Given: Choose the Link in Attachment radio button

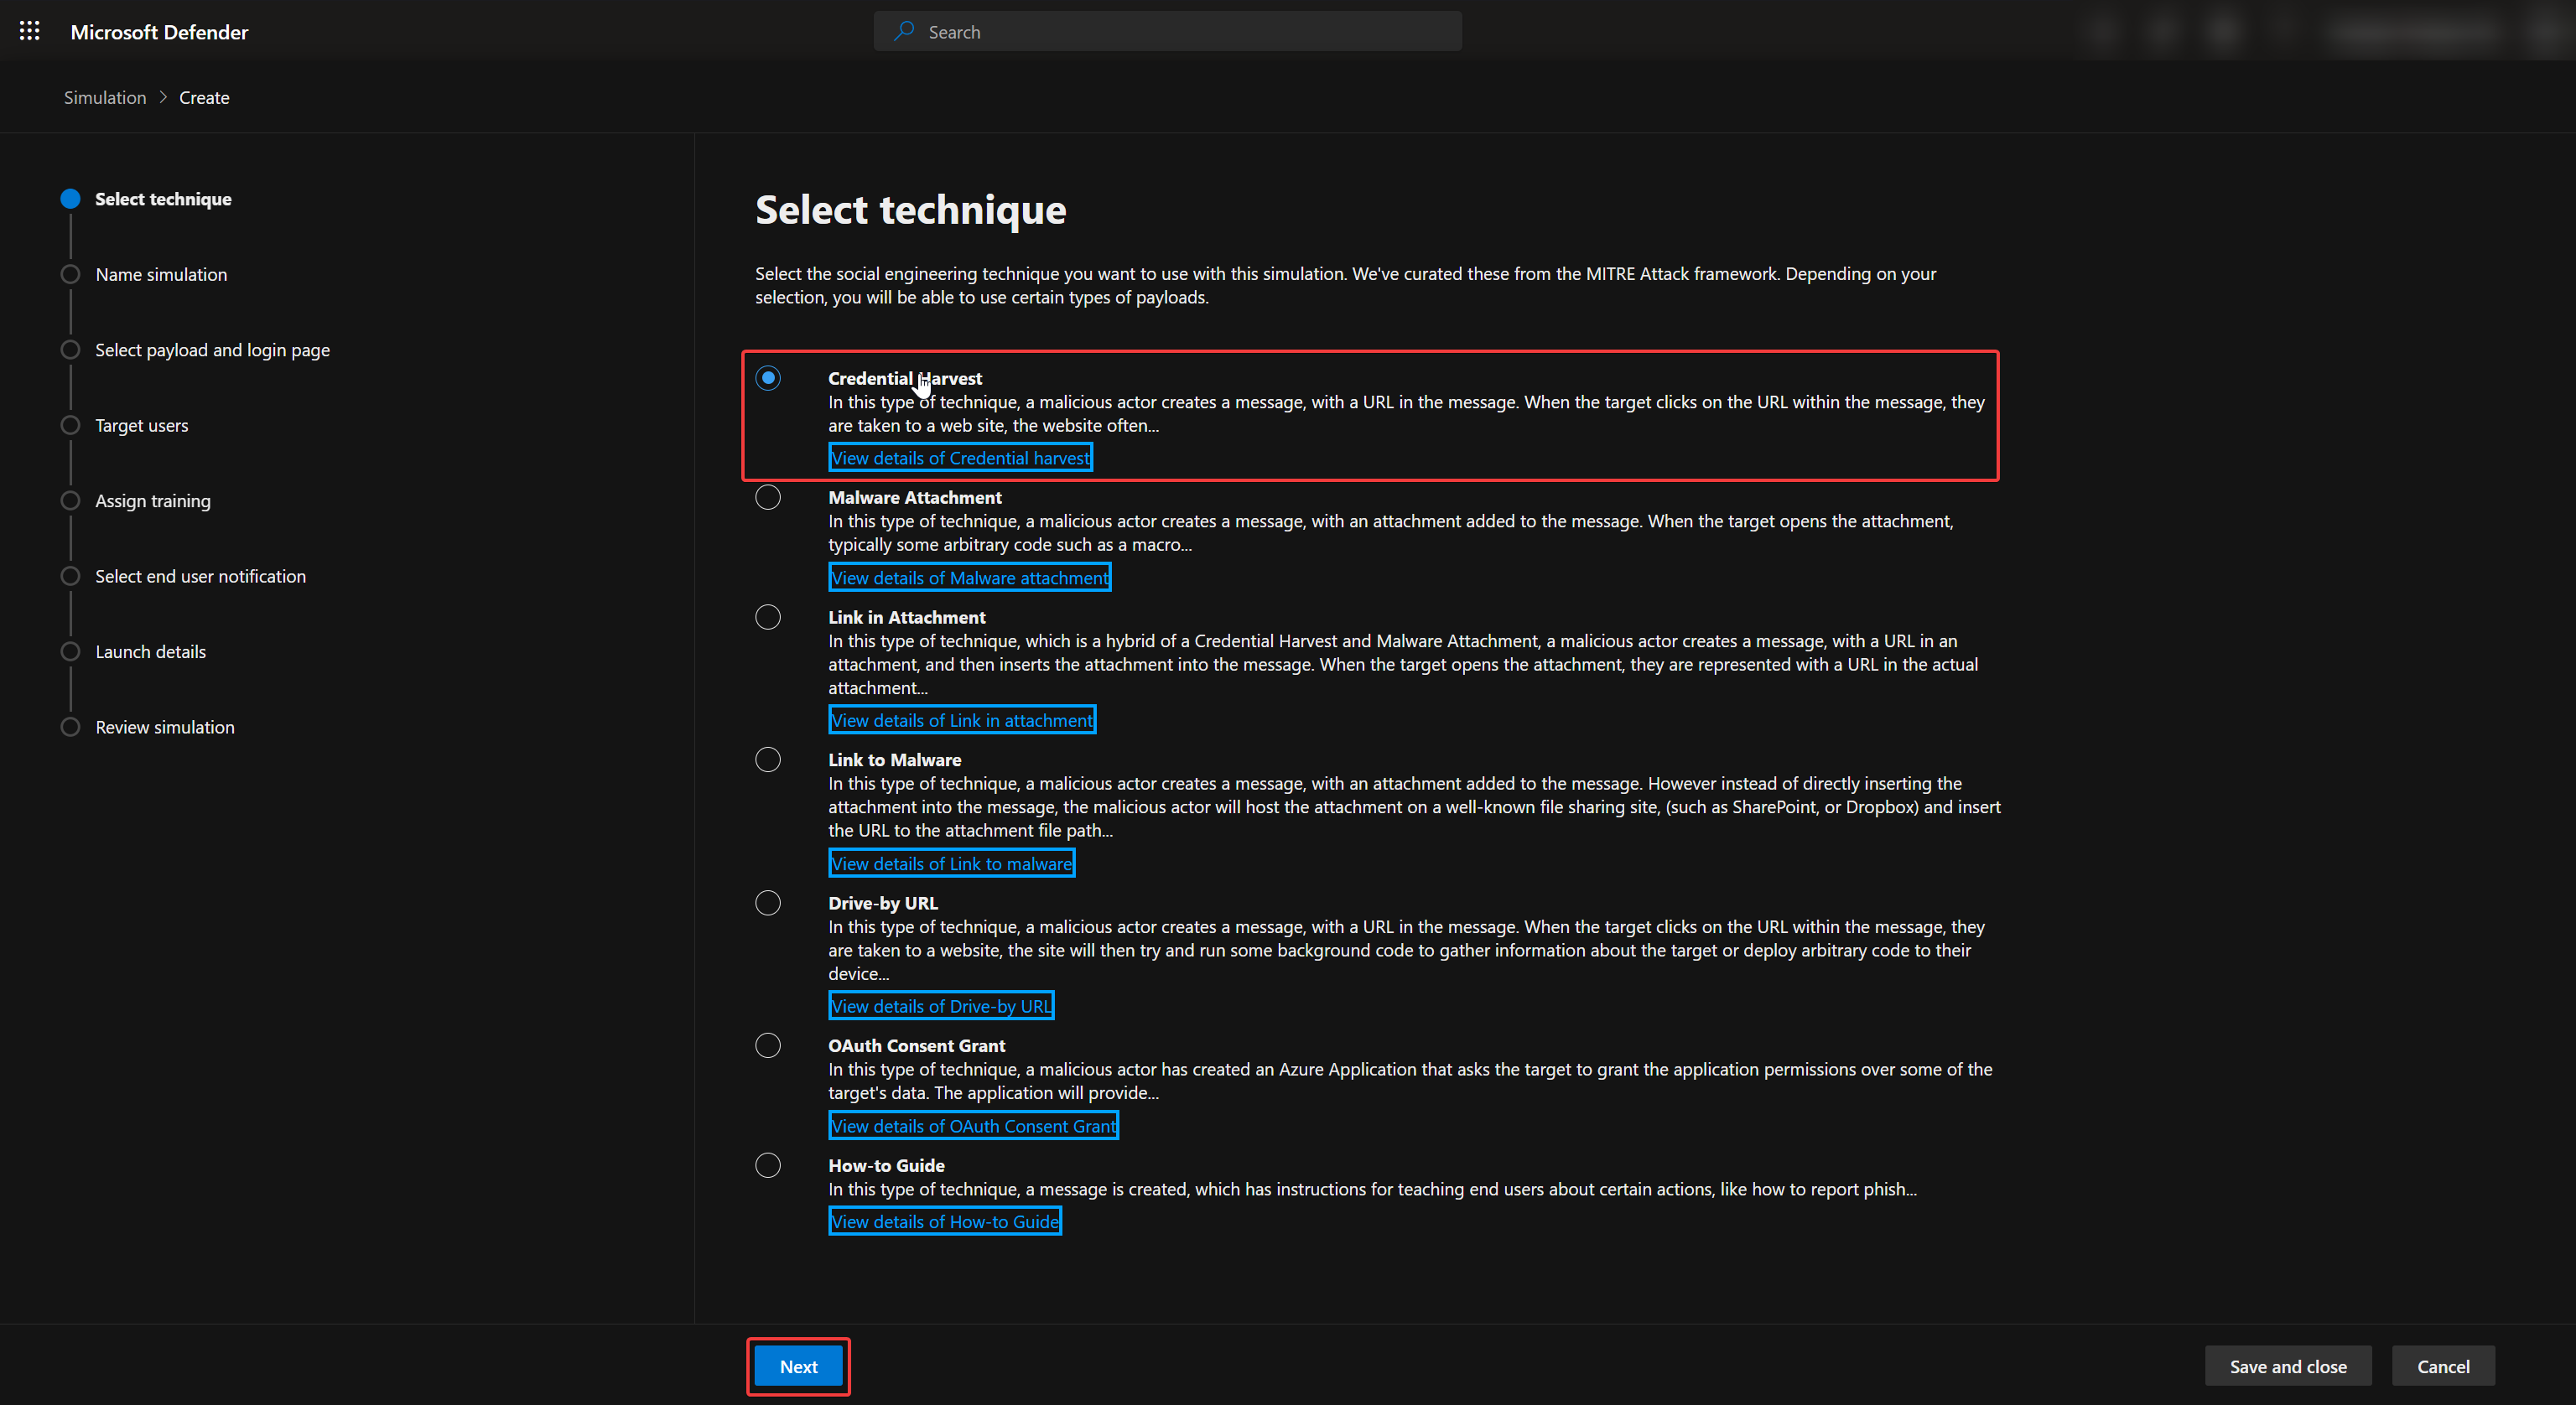Looking at the screenshot, I should (768, 617).
